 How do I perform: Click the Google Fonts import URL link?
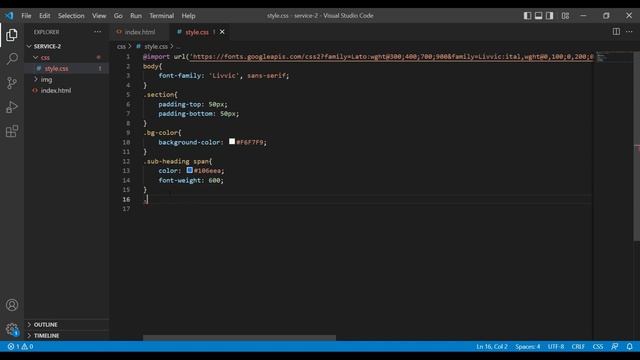[391, 57]
